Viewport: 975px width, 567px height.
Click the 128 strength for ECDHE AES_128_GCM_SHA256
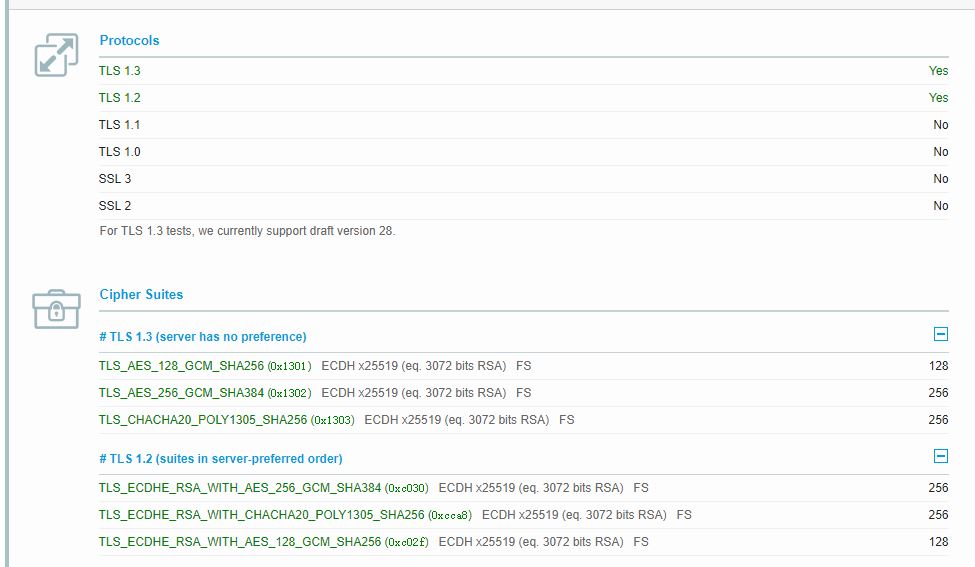pos(938,542)
